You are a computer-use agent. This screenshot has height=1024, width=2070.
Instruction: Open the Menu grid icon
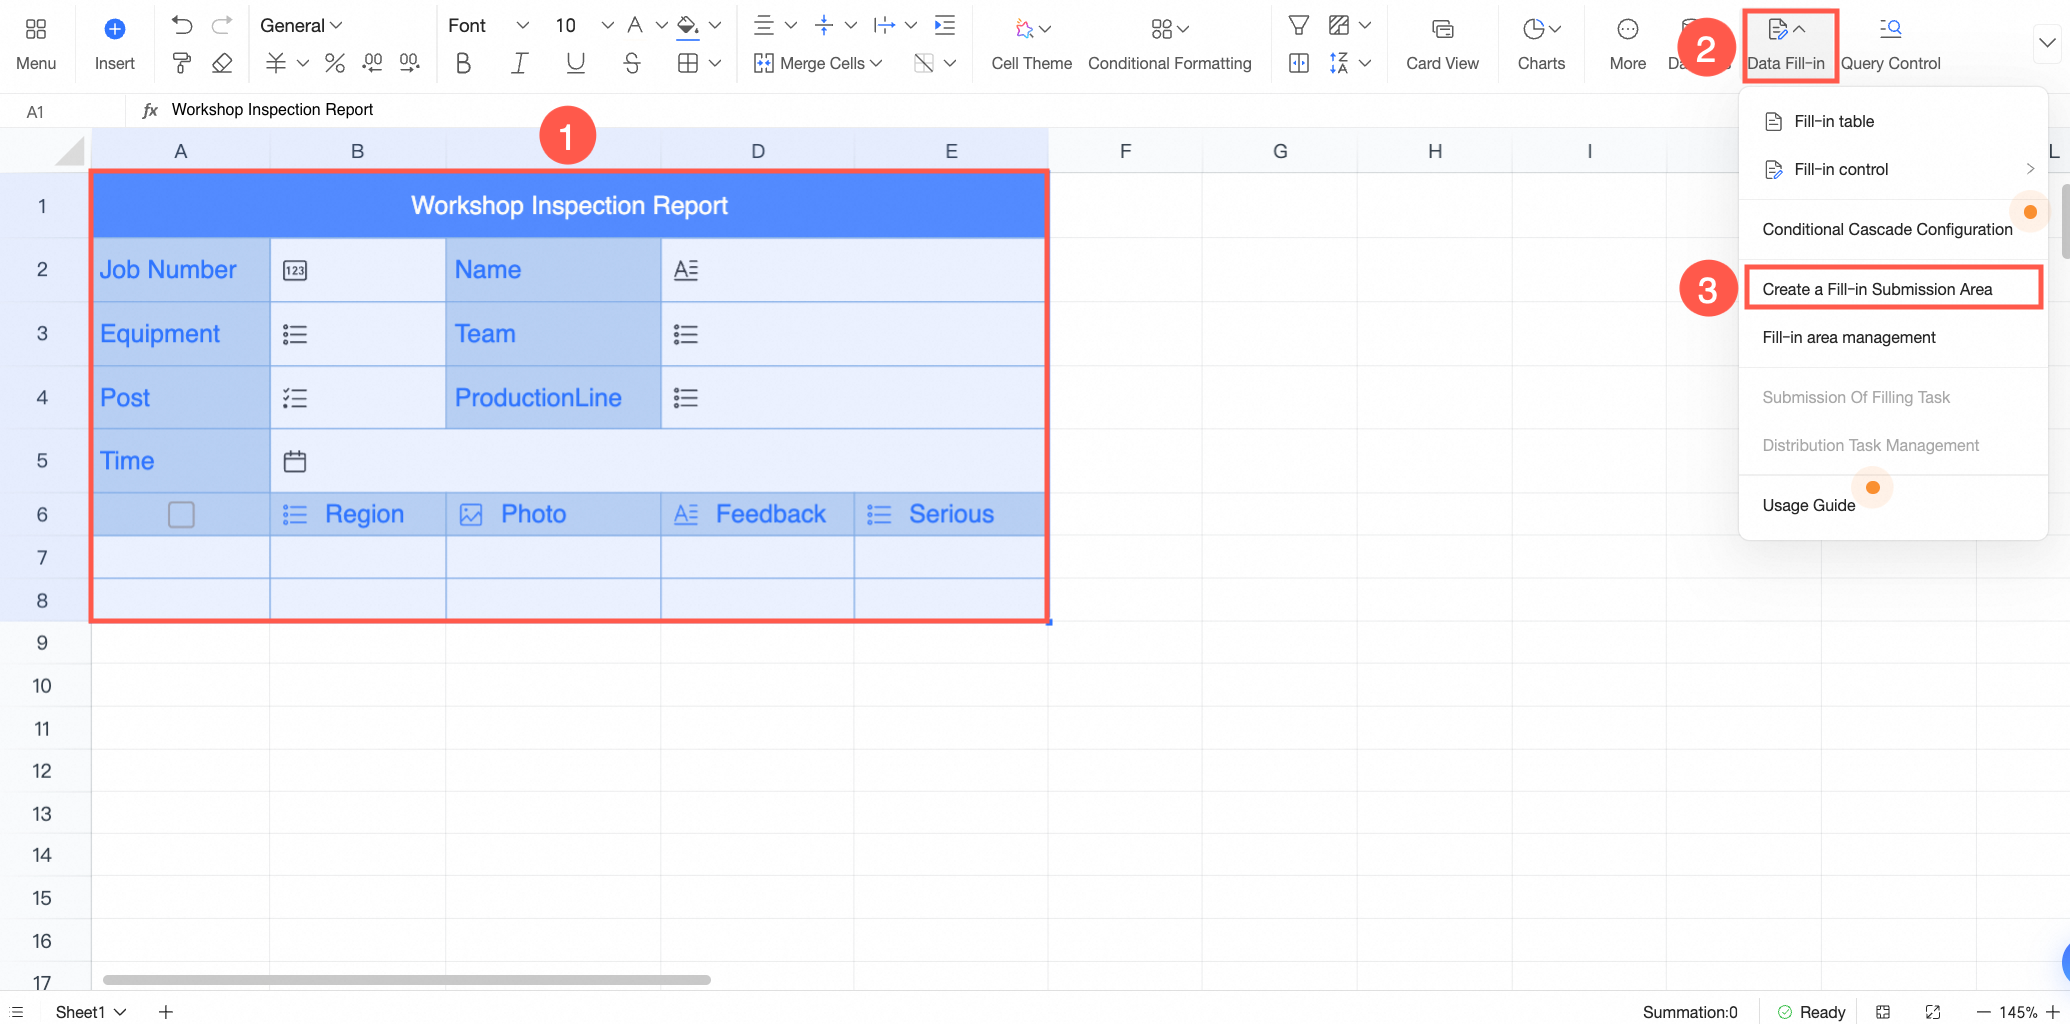point(36,29)
